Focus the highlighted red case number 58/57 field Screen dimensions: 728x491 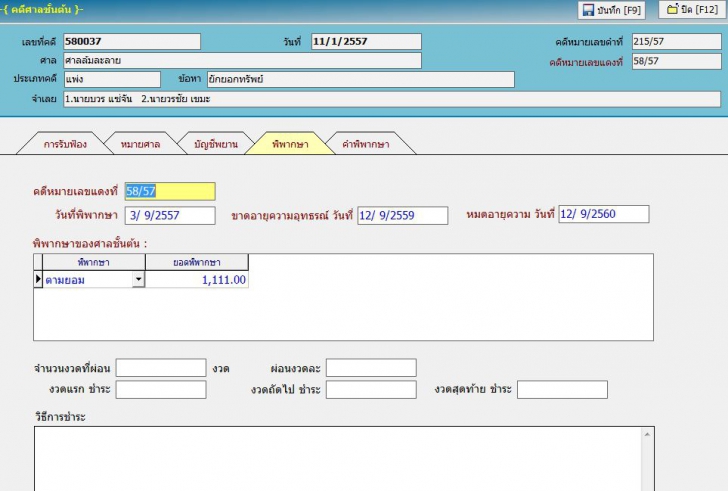tap(170, 191)
